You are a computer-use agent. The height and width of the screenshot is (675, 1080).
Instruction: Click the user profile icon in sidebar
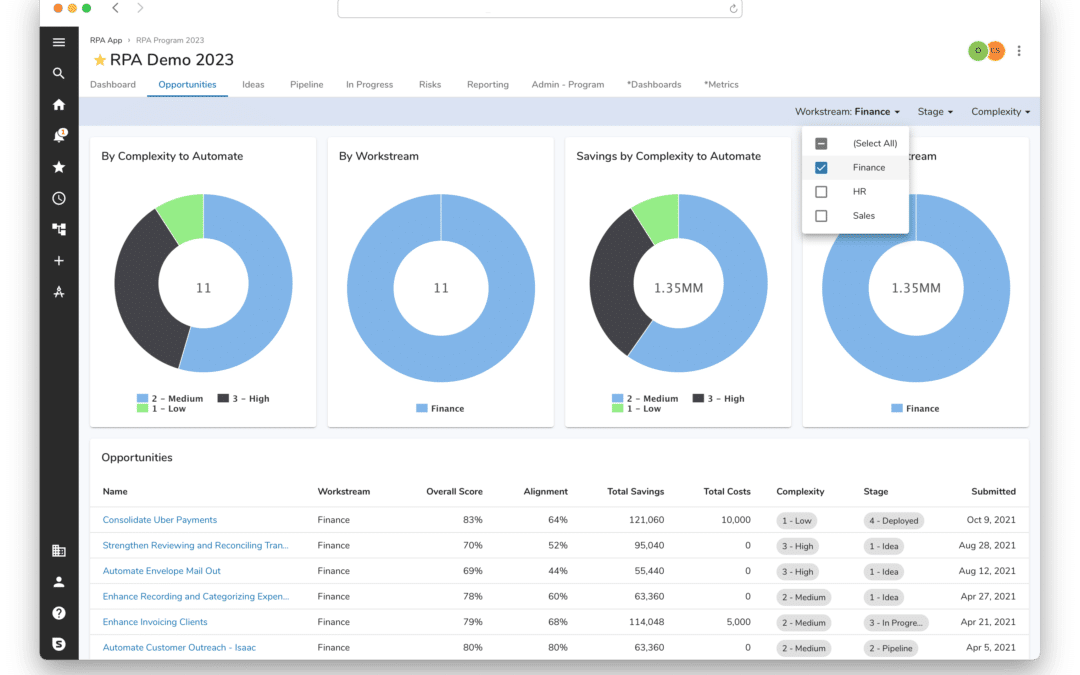(59, 582)
